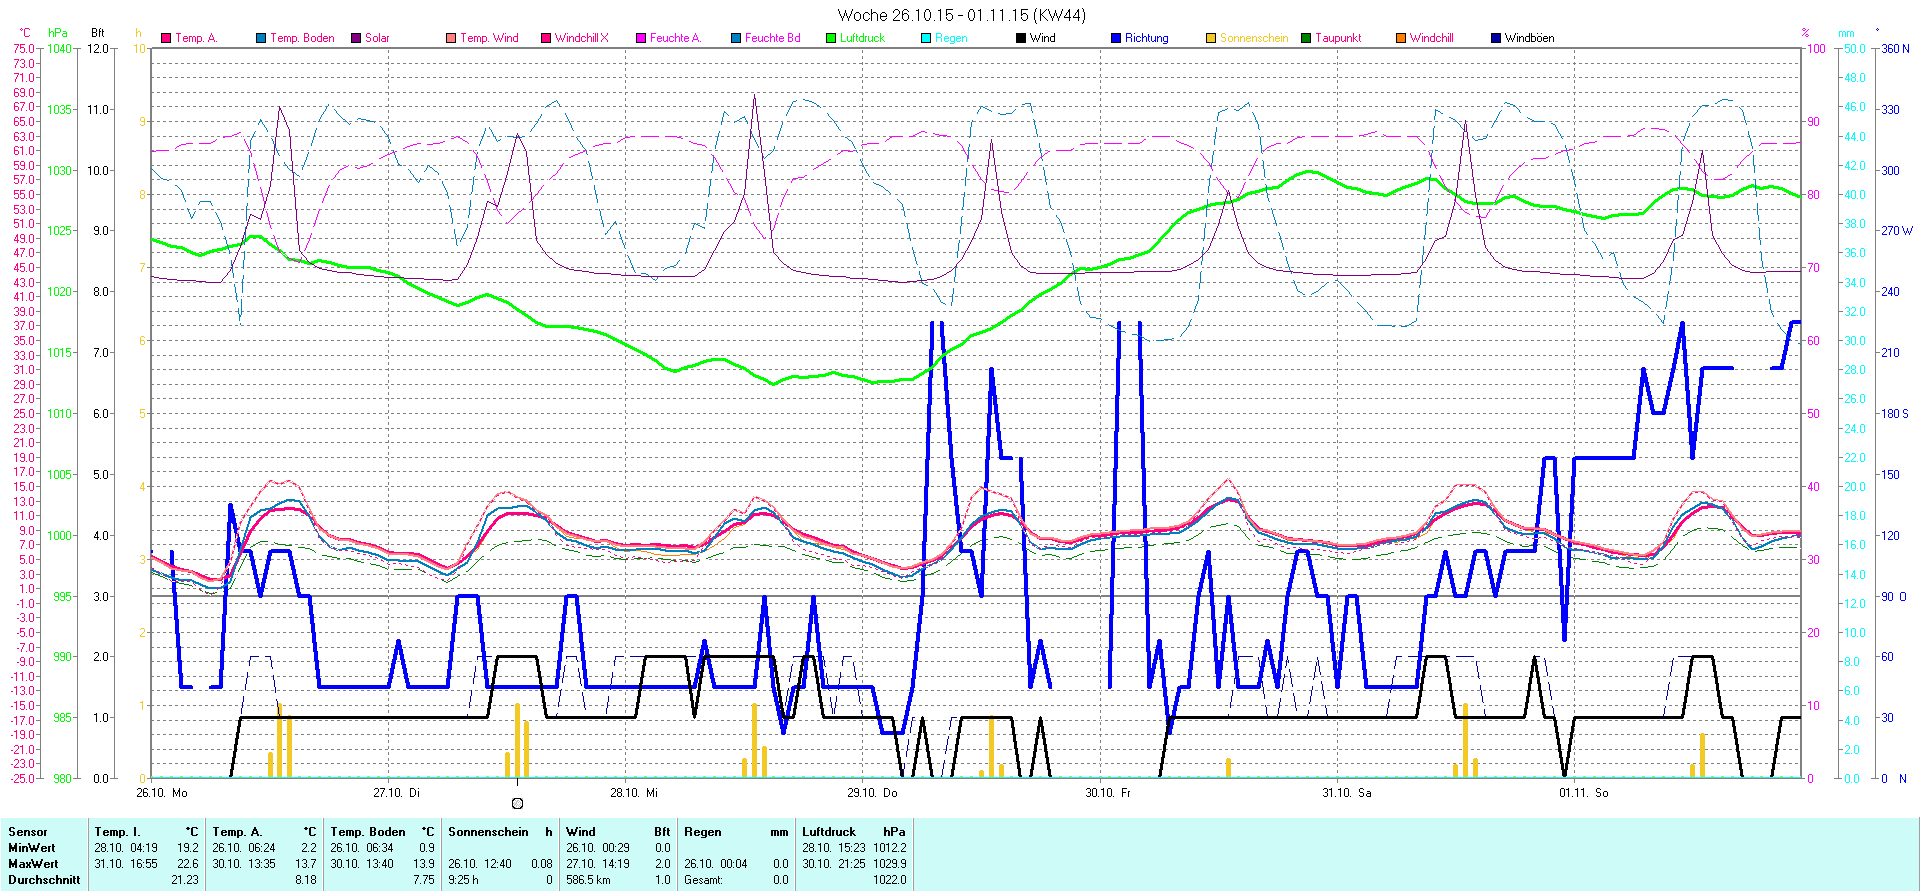Click the Temp. Boden legend color square

pos(261,38)
